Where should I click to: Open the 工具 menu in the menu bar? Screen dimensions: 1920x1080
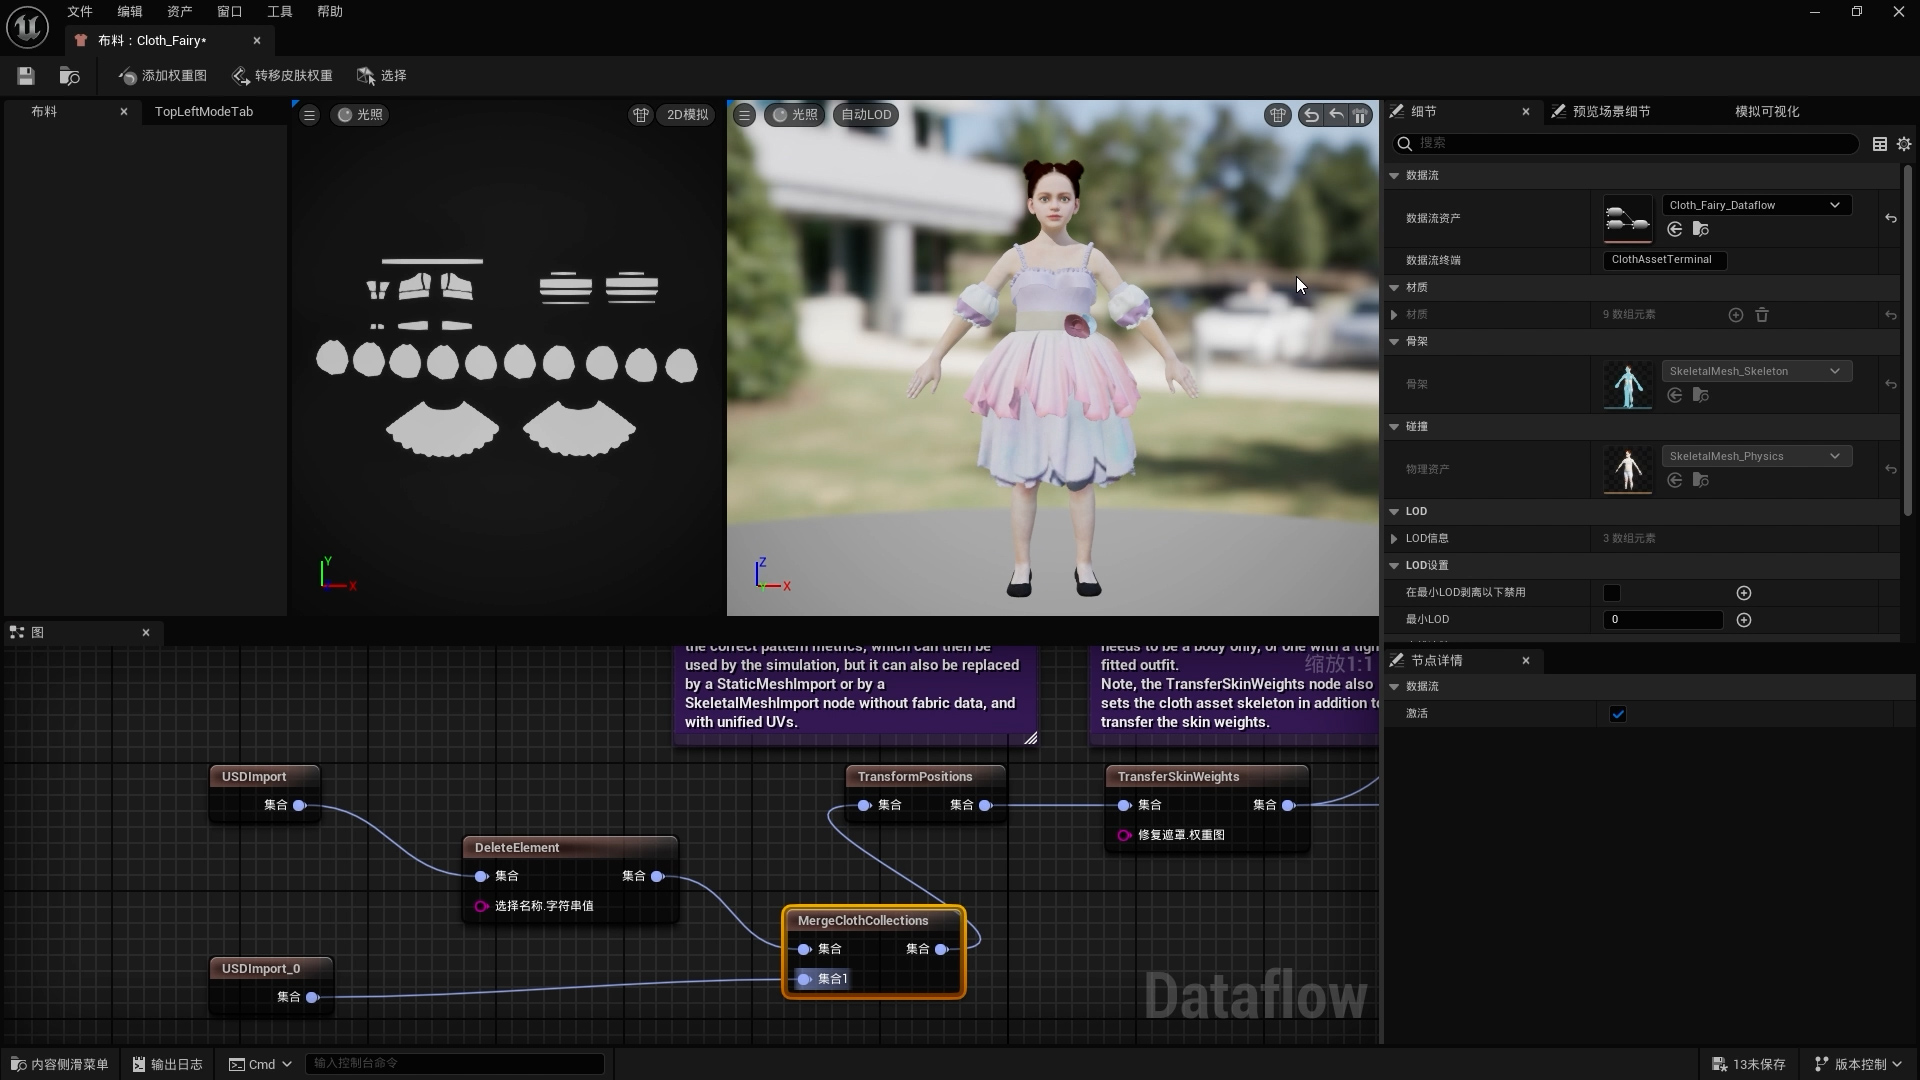(x=278, y=11)
